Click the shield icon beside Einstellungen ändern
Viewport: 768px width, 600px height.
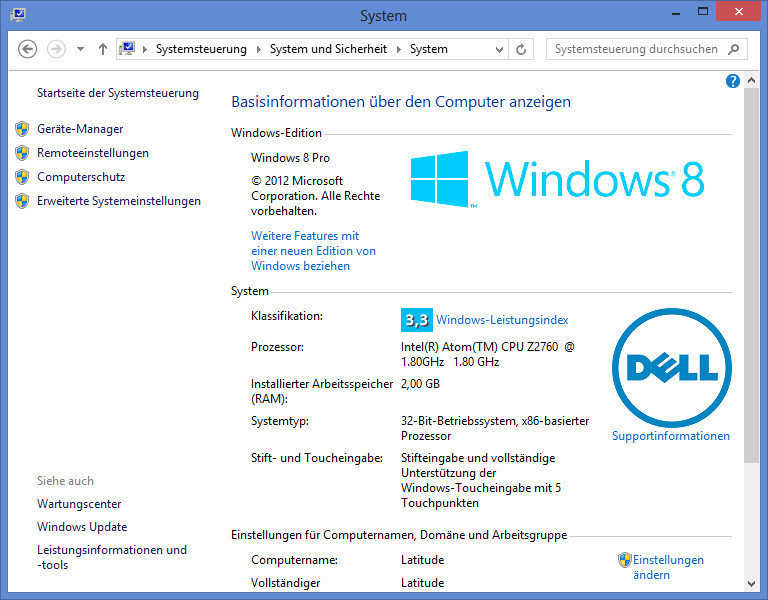coord(624,560)
